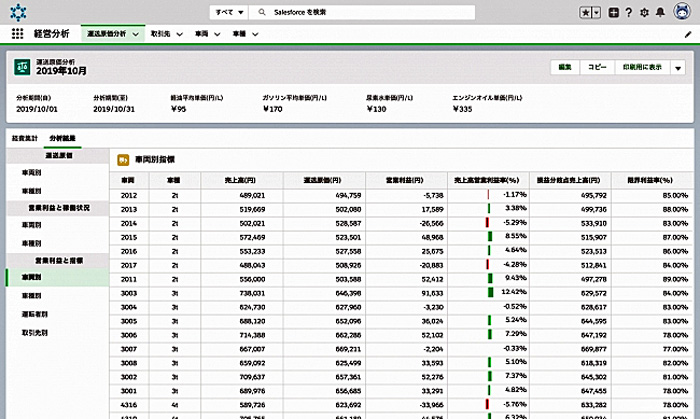Click the pencil icon to edit navigation
The image size is (700, 419).
[x=688, y=34]
